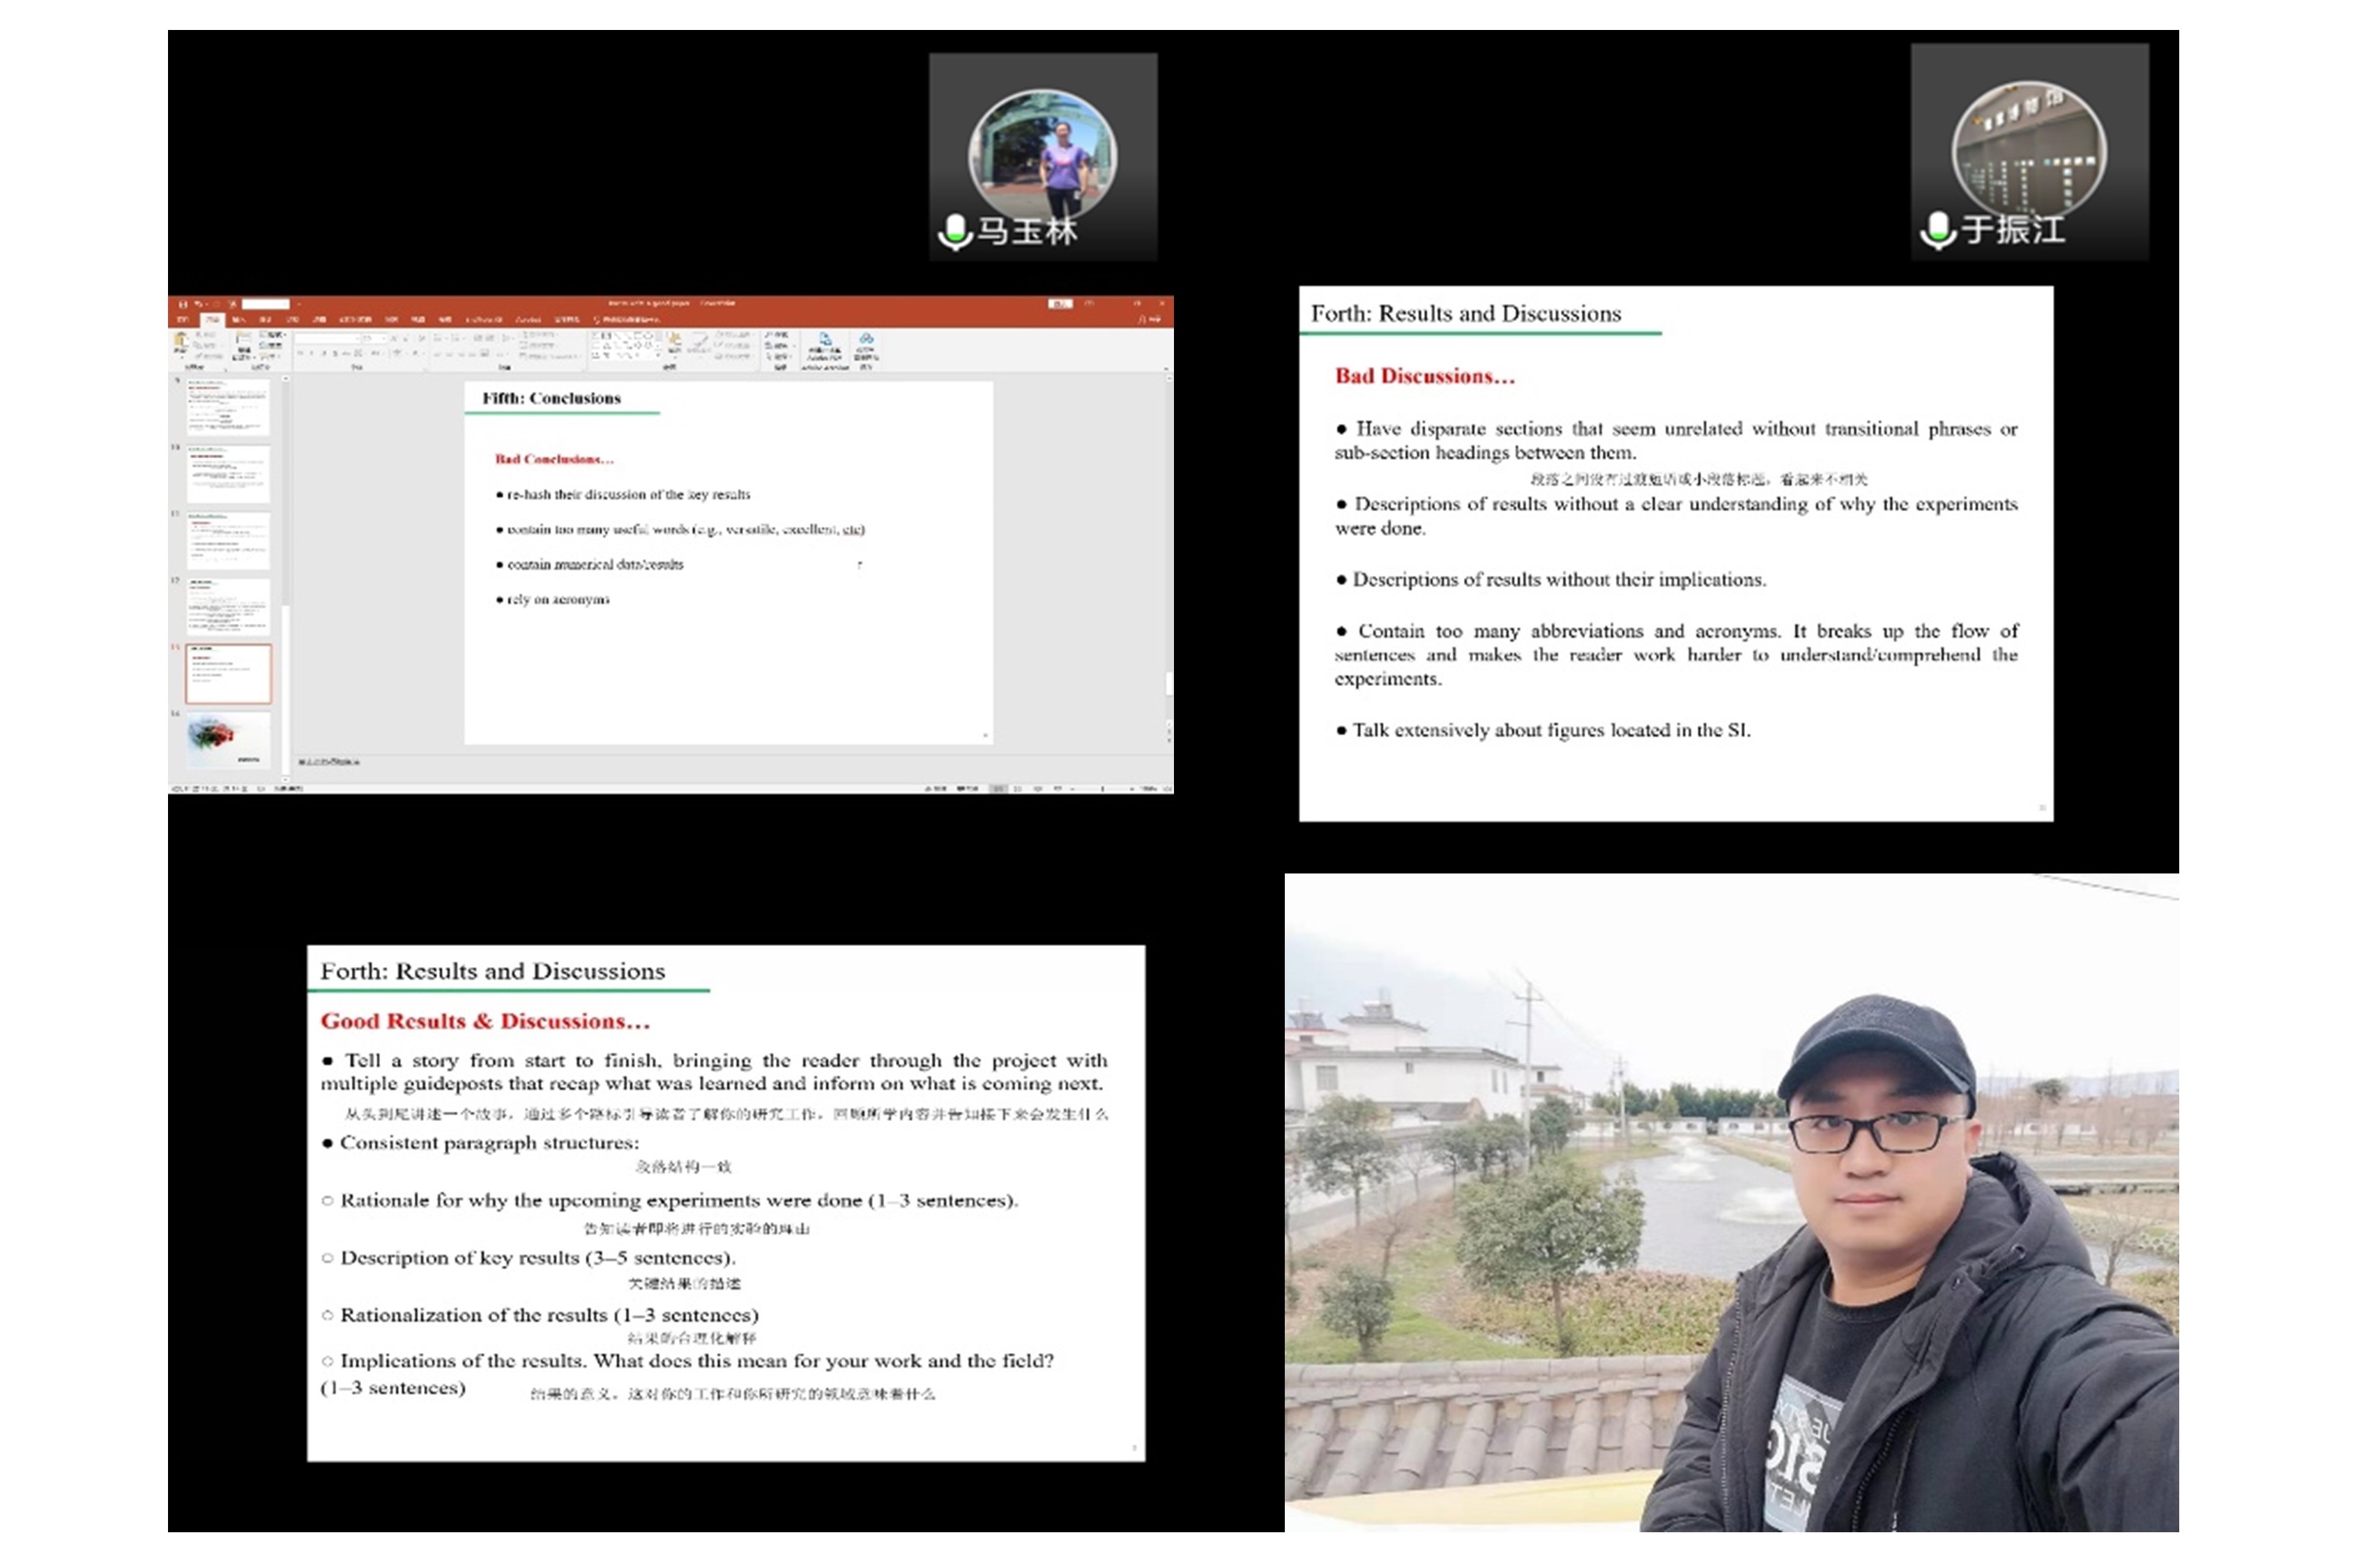
Task: Click the zoom slider in status bar
Action: point(1102,789)
